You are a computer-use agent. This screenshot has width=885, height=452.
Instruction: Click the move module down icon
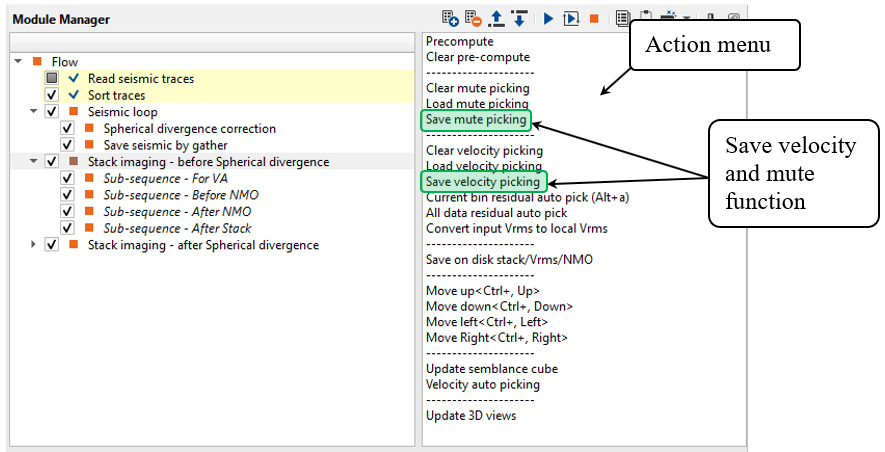(x=518, y=18)
